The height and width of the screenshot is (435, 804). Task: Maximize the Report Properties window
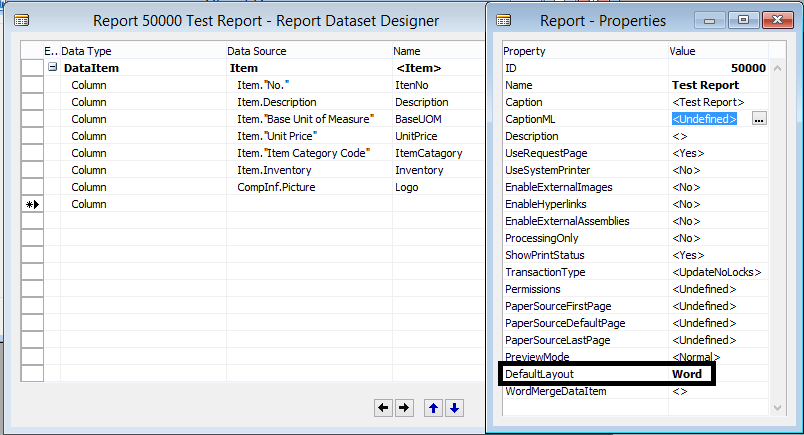pos(741,19)
